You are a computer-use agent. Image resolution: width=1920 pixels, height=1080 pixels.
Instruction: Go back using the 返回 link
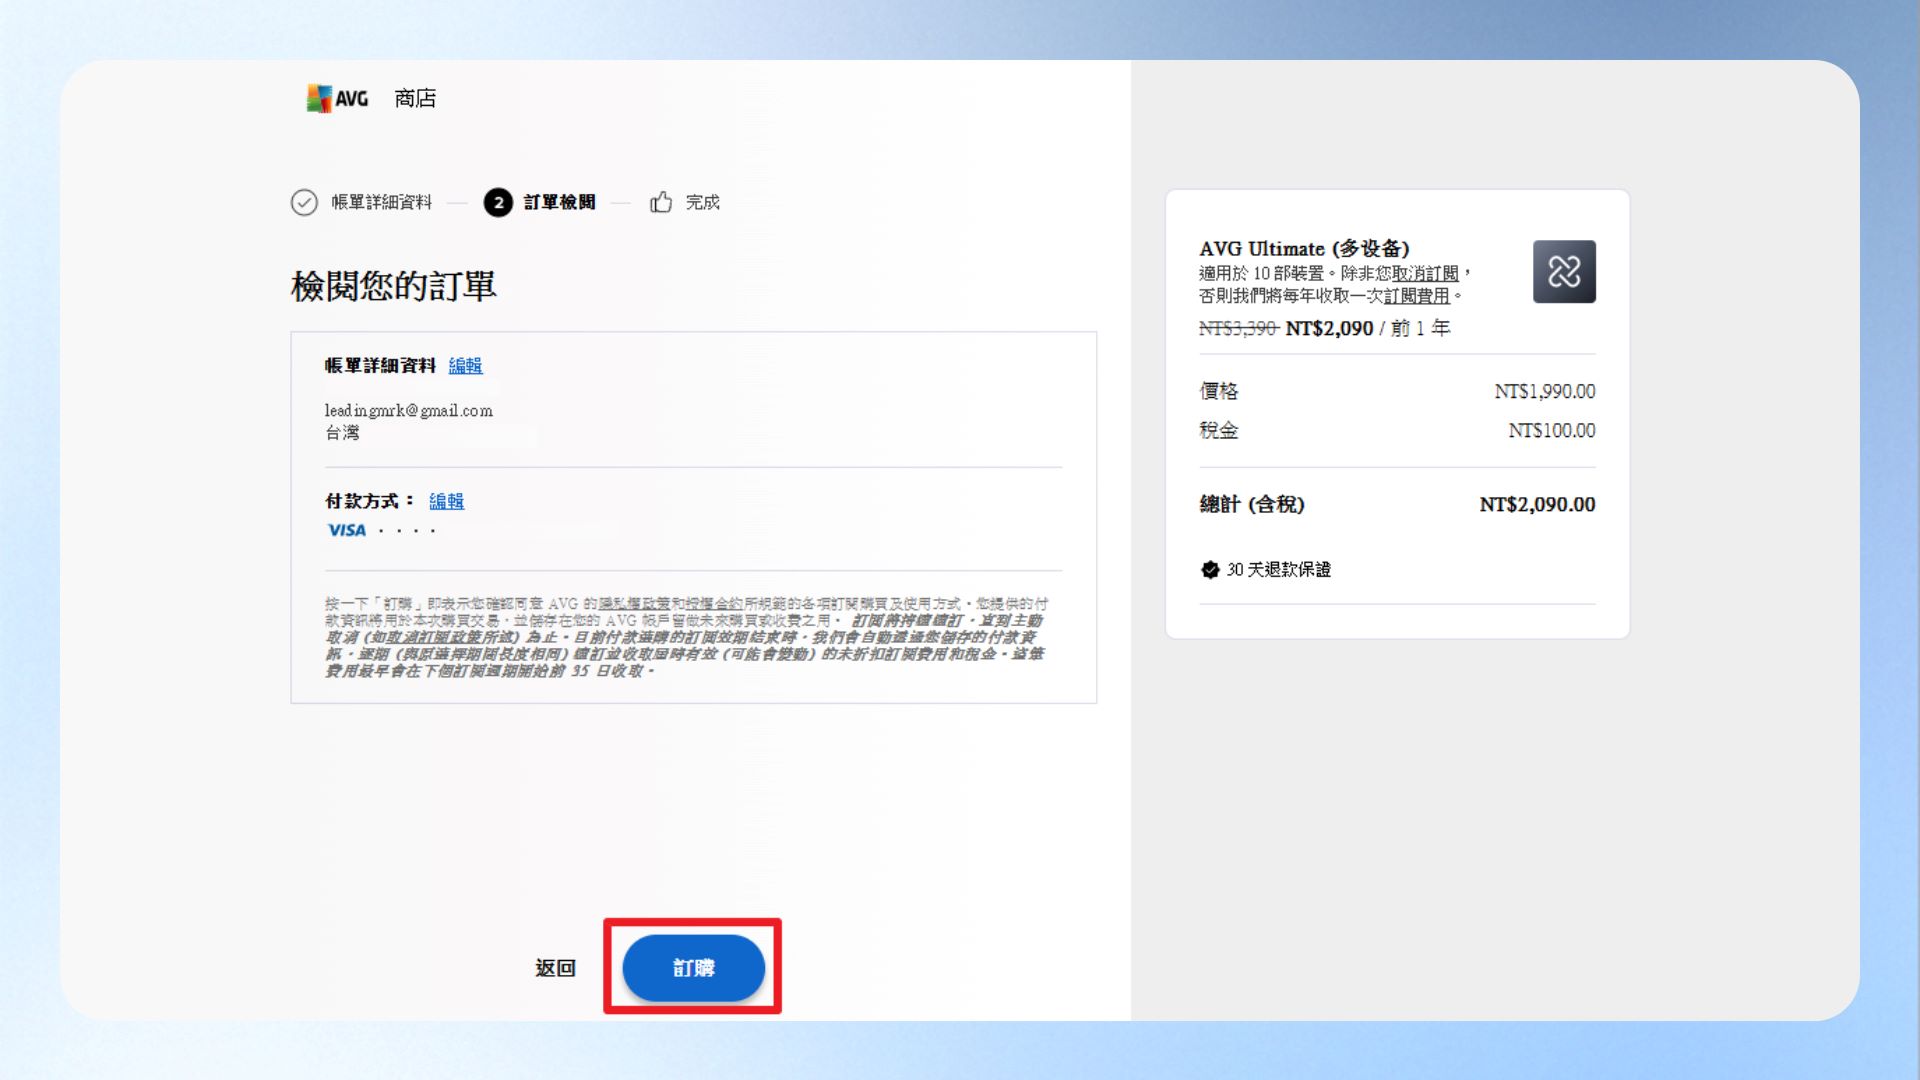[555, 968]
